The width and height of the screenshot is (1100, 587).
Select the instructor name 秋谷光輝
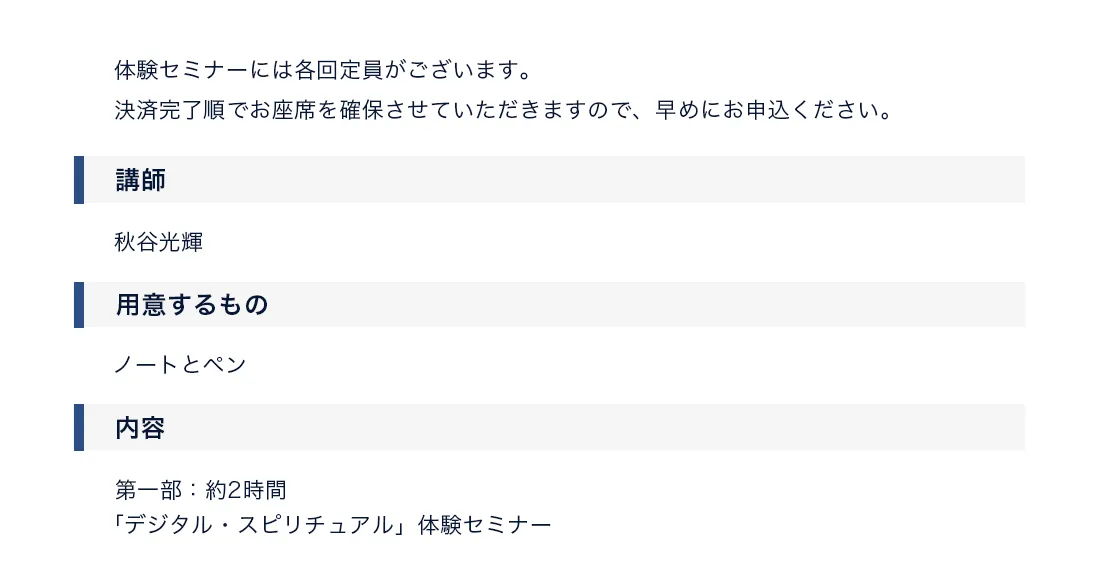pos(159,242)
